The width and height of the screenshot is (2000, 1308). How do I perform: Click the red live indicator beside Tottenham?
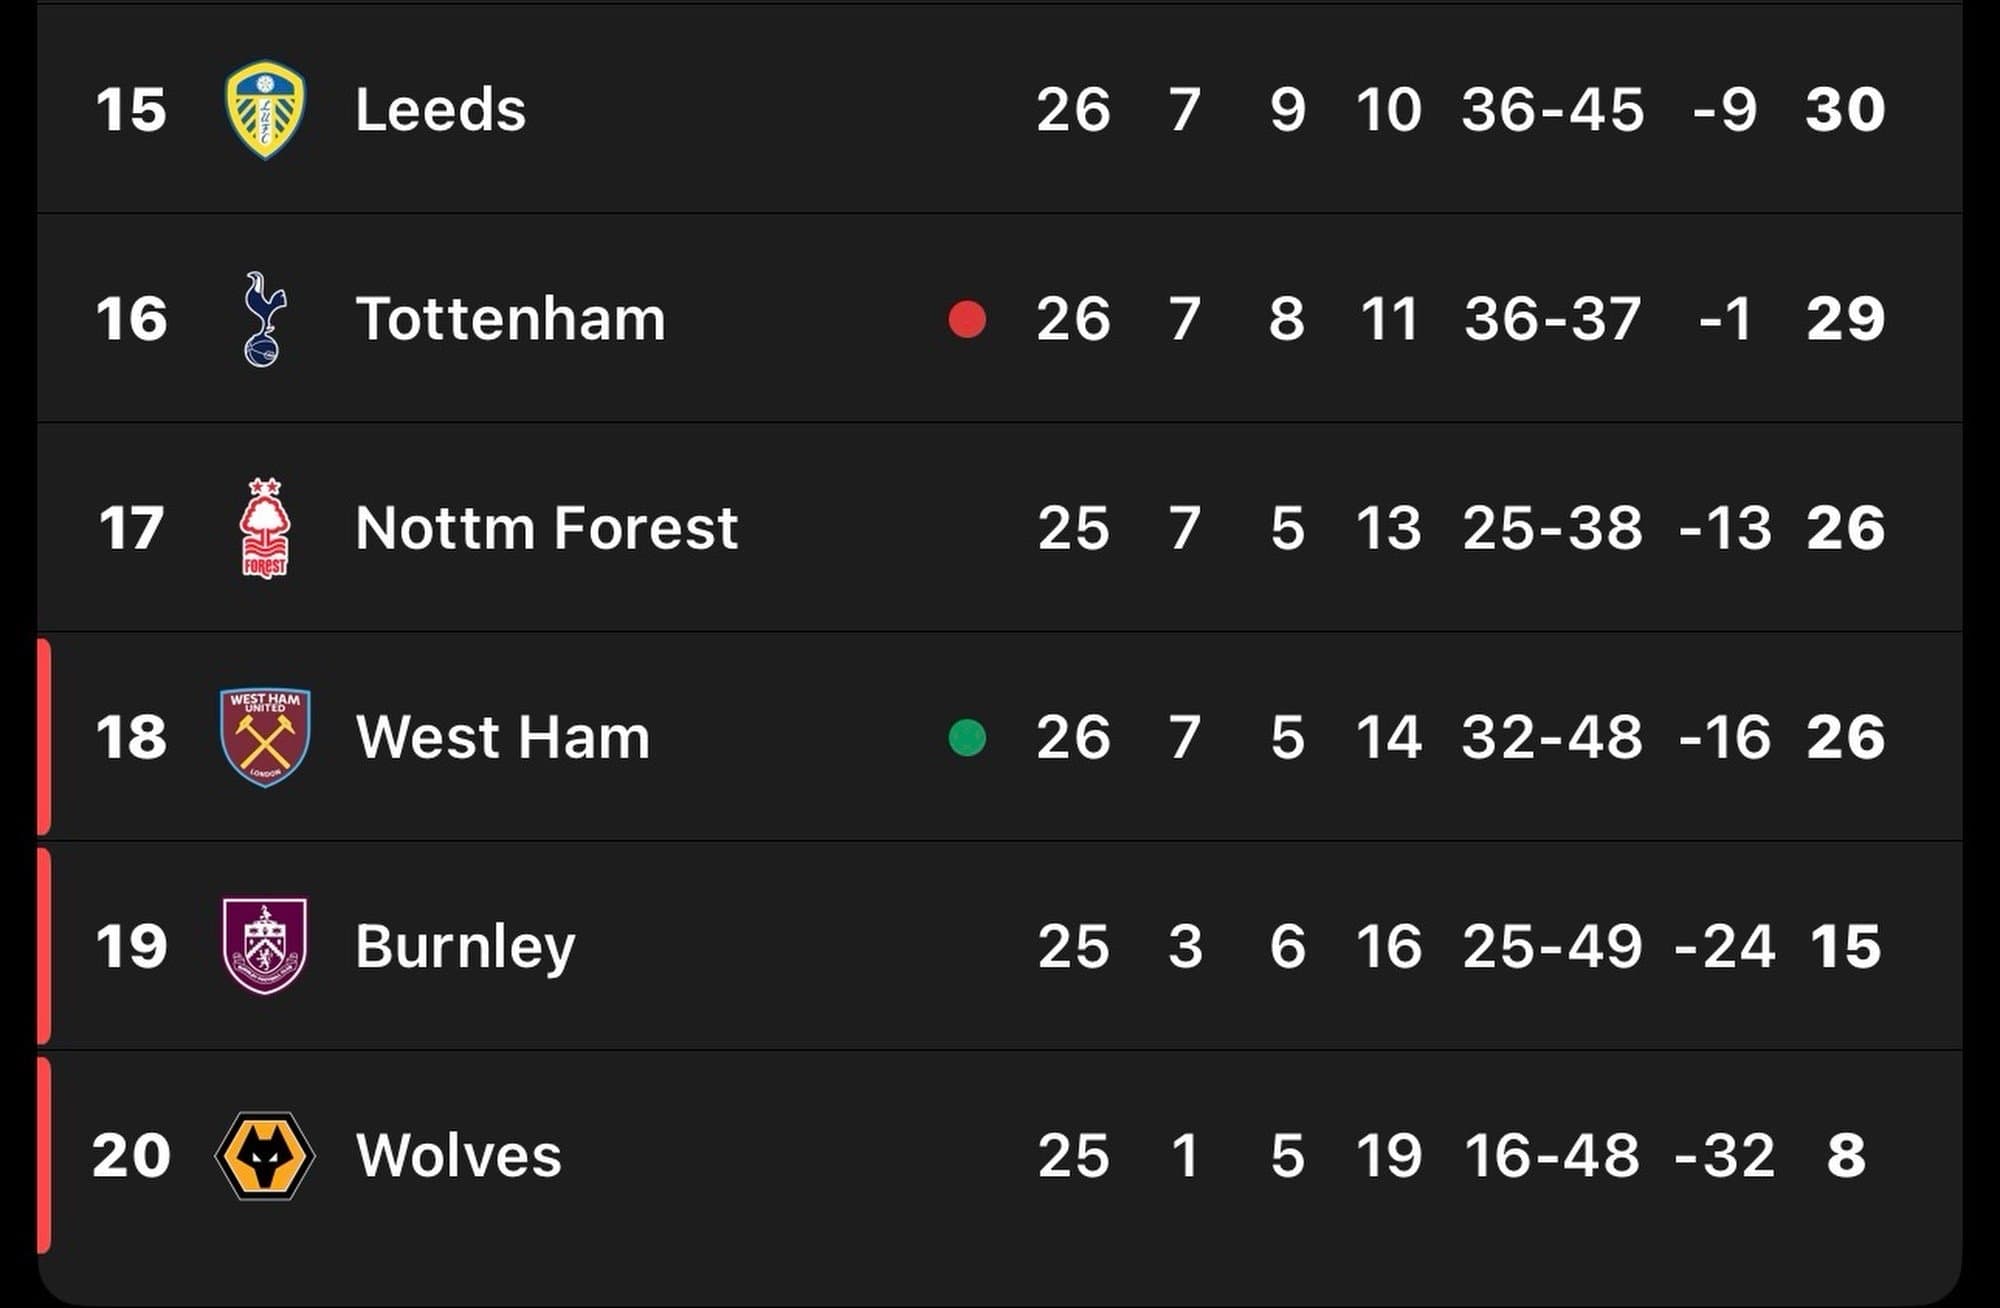[x=967, y=319]
